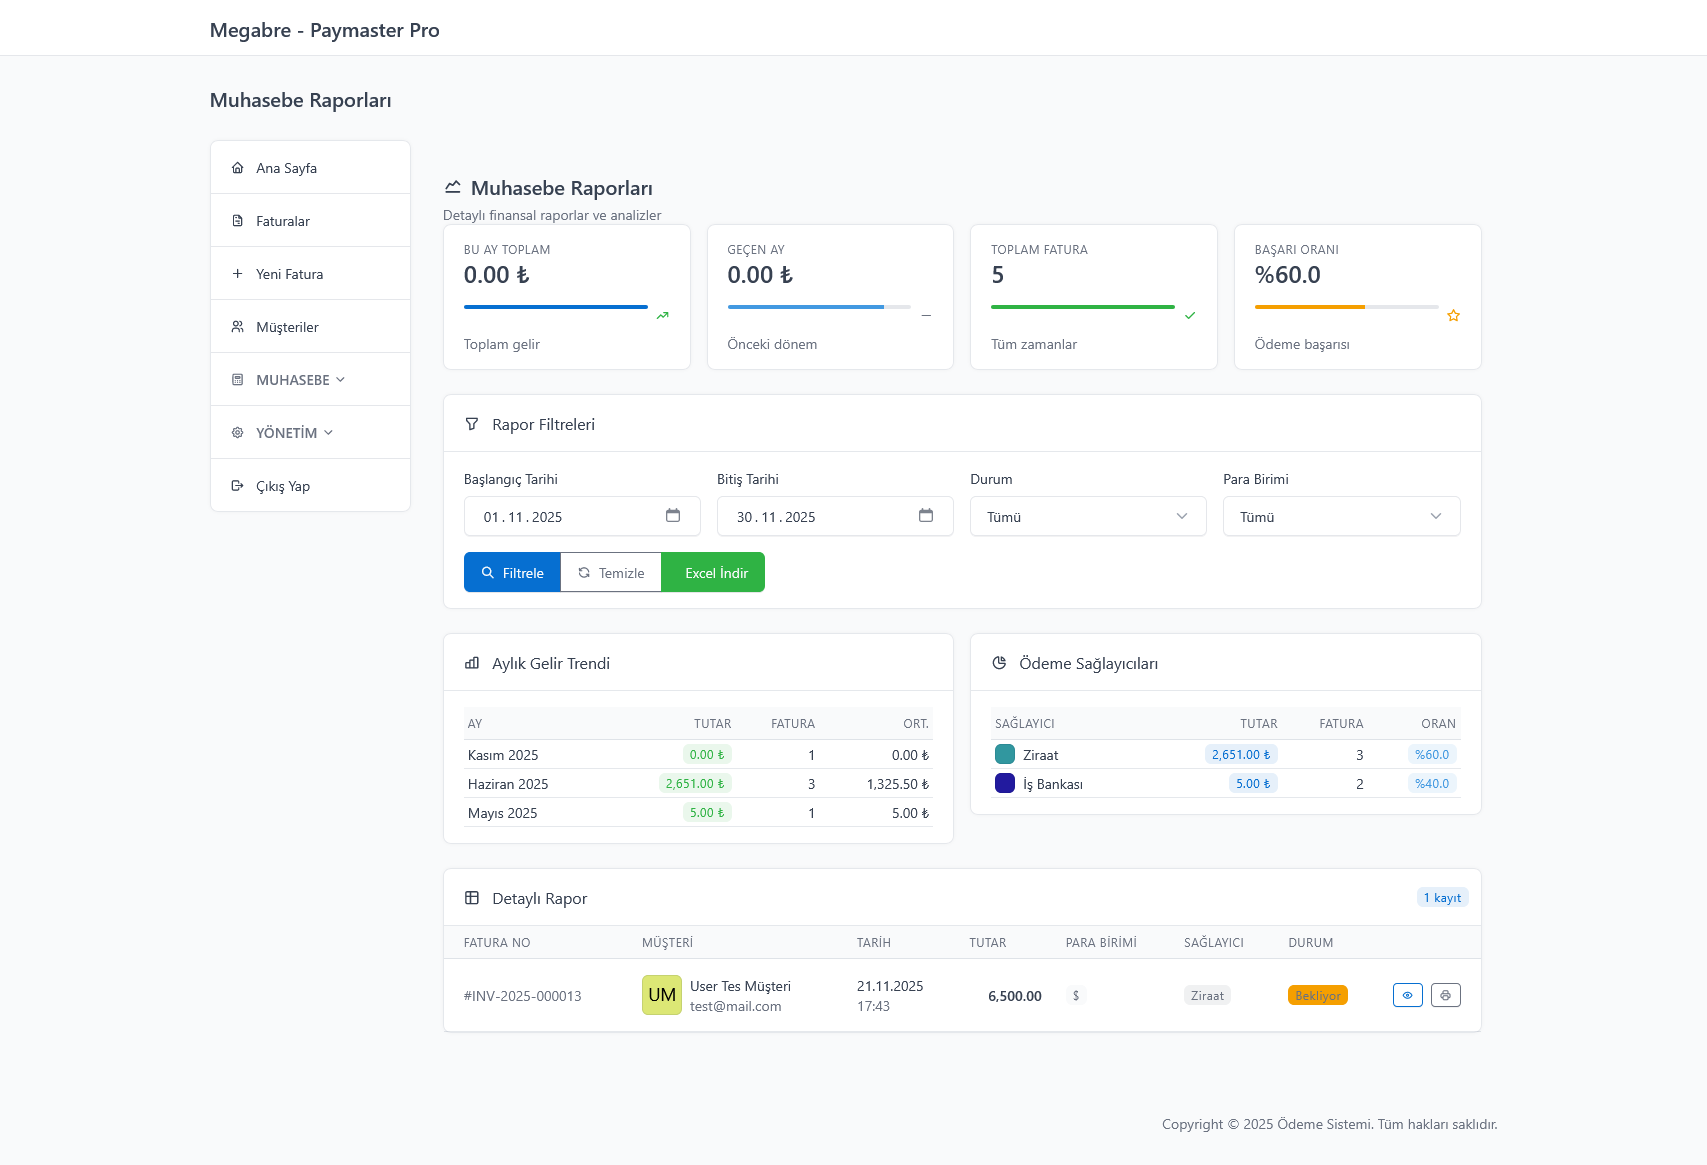Click the funnel icon beside Rapor Filtreleri

click(x=472, y=424)
